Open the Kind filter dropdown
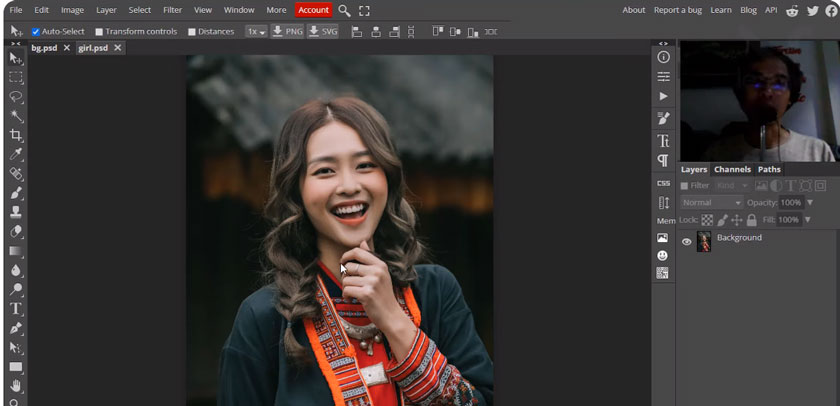Viewport: 840px width, 406px height. click(x=731, y=186)
